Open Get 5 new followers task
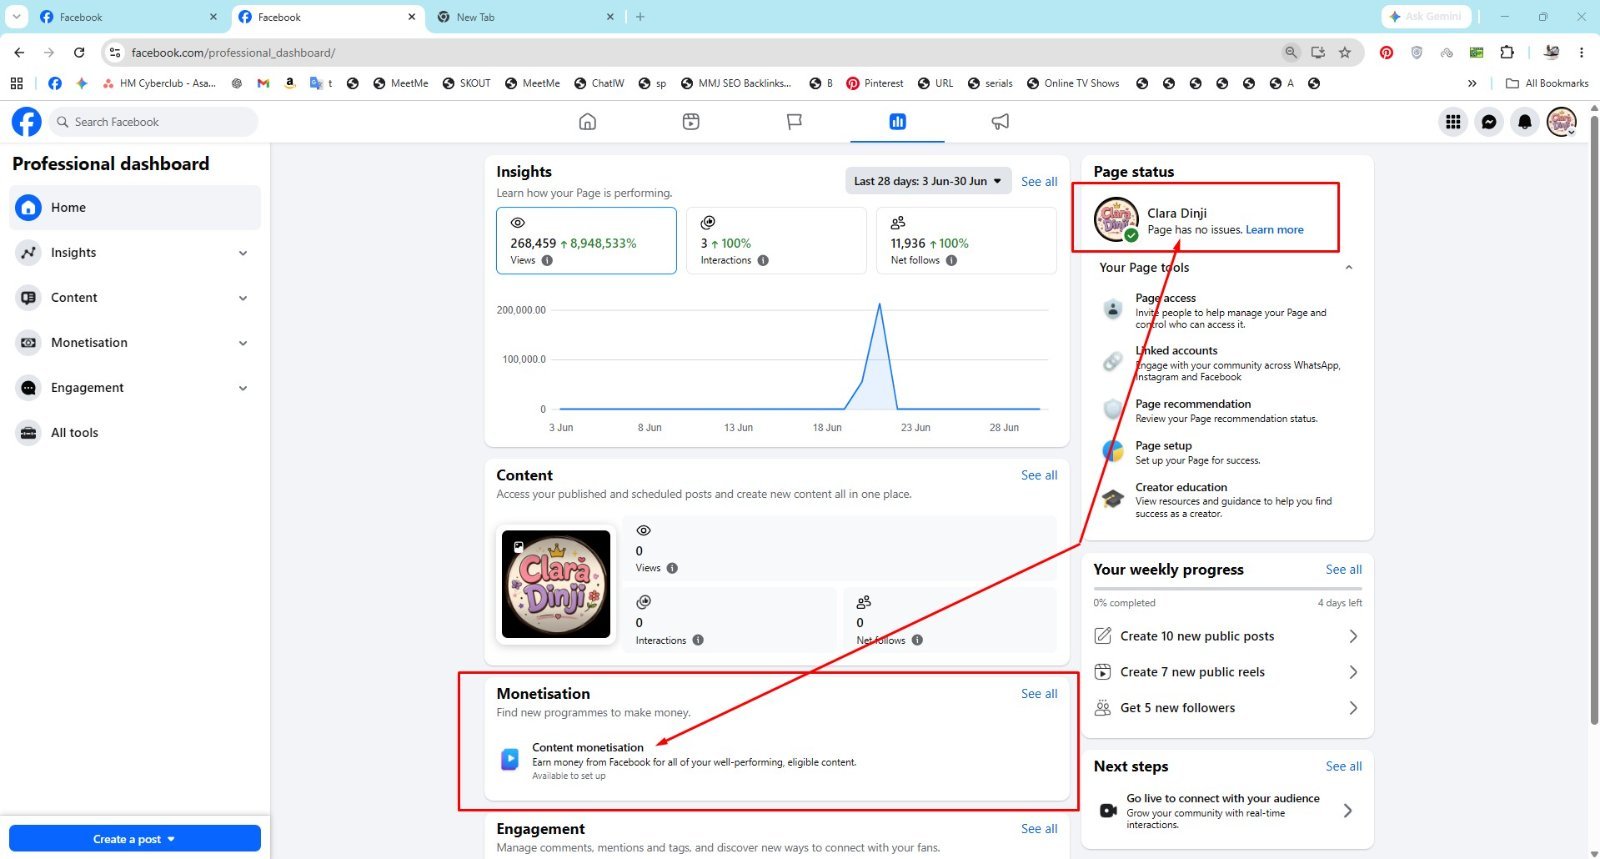This screenshot has height=859, width=1600. click(x=1227, y=708)
